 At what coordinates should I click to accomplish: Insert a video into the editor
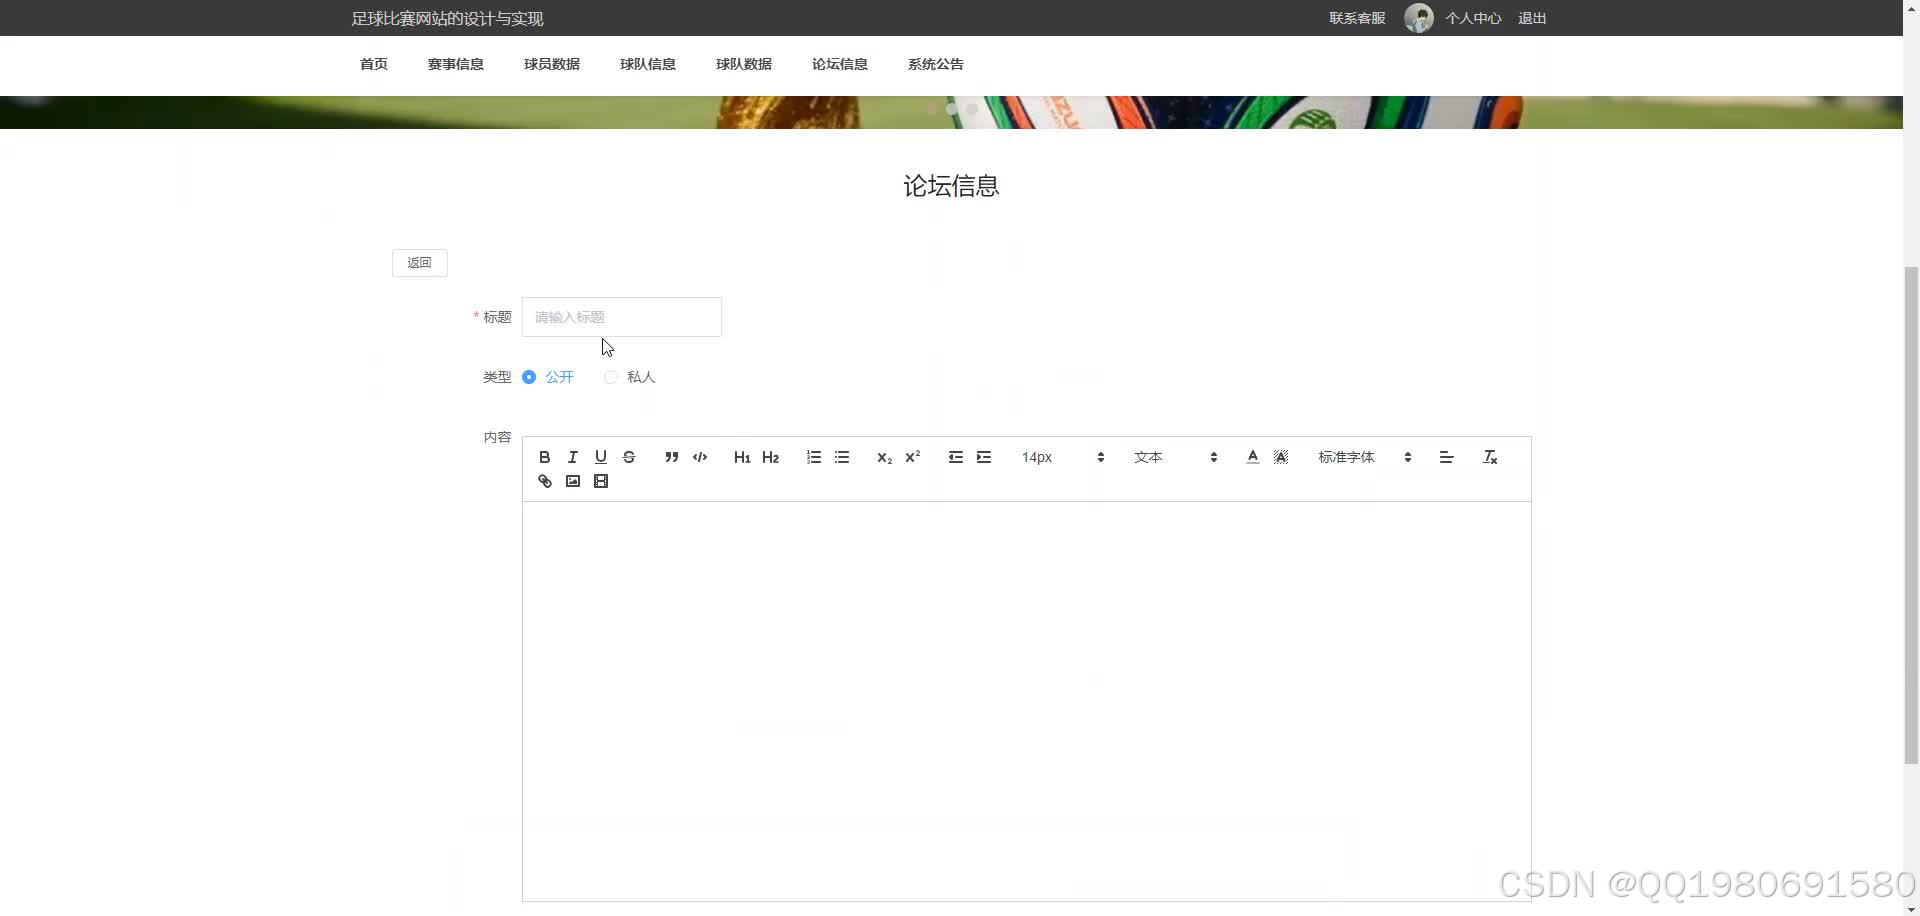(x=601, y=481)
